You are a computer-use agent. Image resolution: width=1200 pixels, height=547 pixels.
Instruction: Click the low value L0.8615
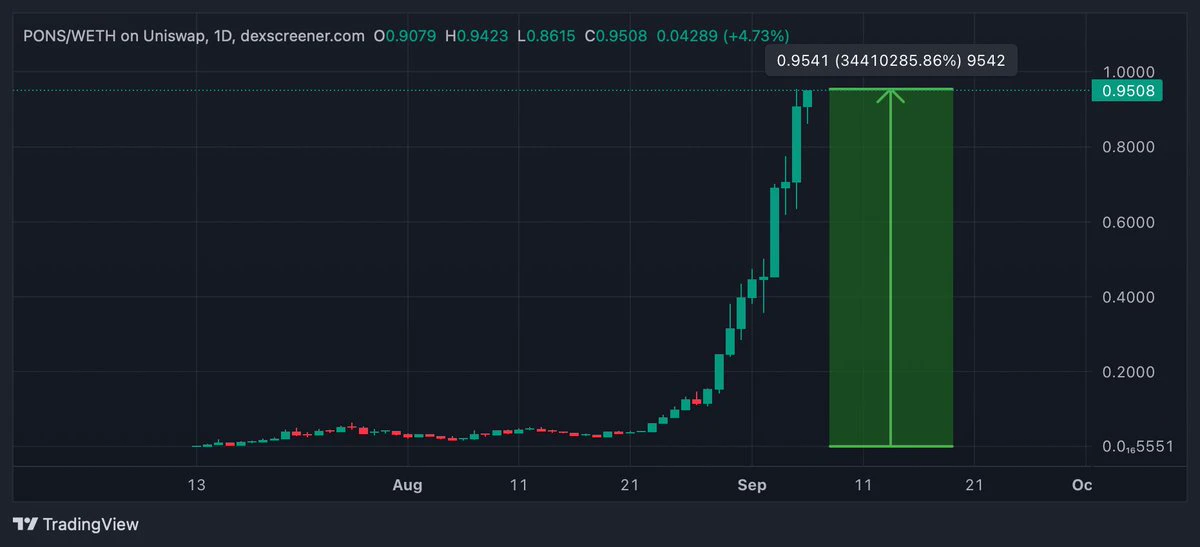[x=546, y=35]
